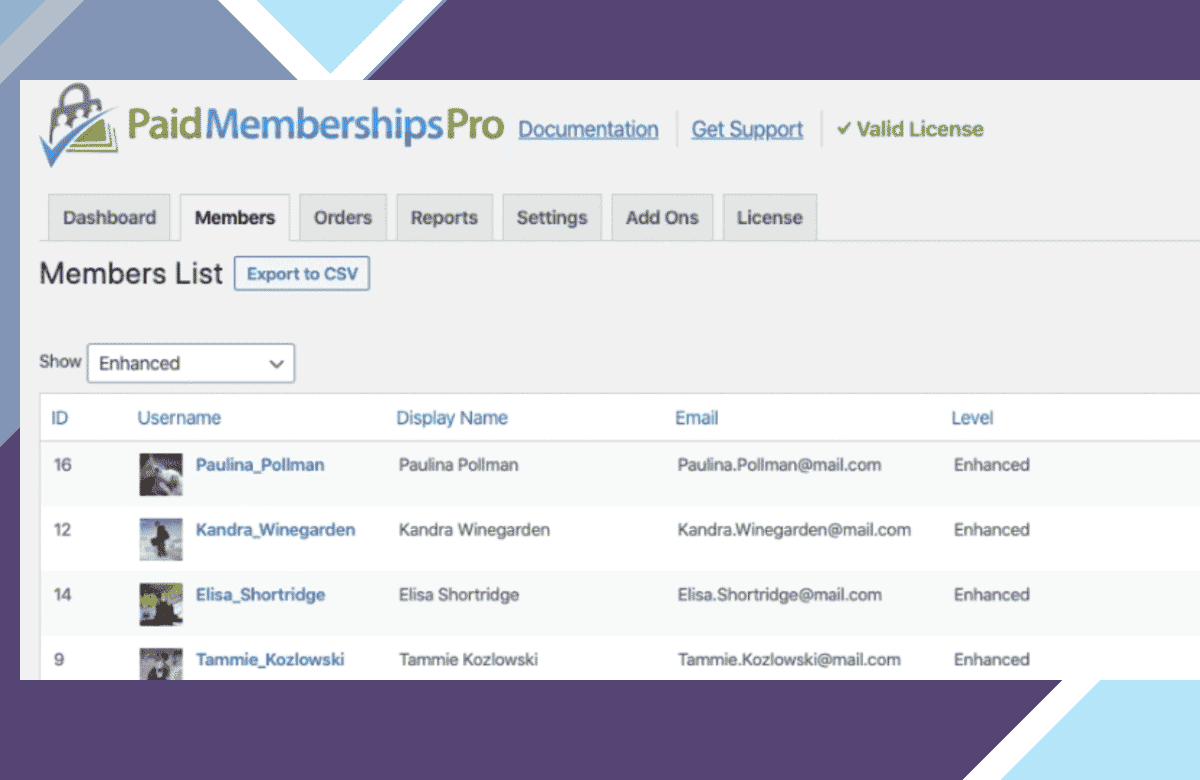The height and width of the screenshot is (780, 1200).
Task: Click the Members List heading
Action: click(x=131, y=274)
